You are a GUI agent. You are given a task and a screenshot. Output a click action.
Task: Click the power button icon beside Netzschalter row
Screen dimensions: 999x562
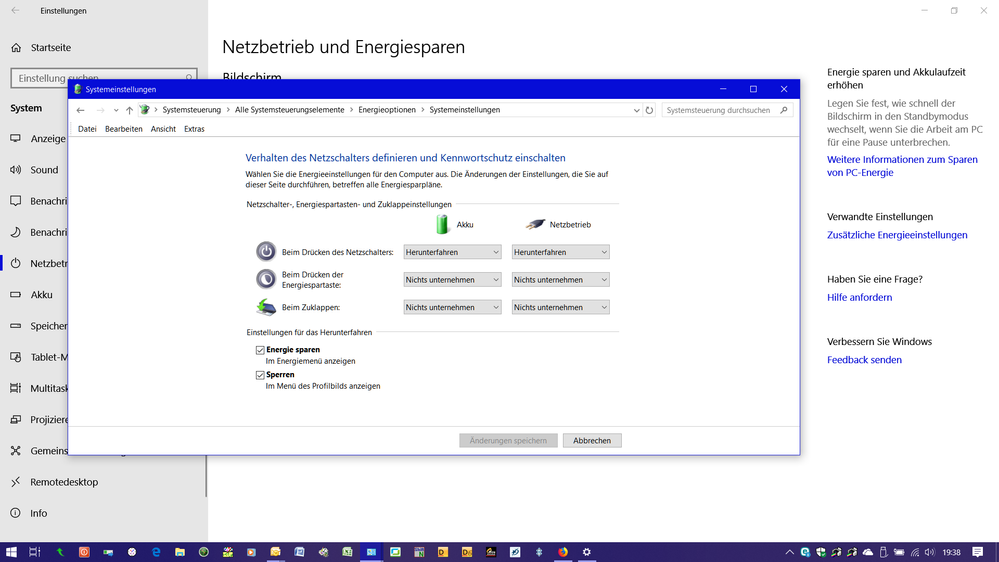pyautogui.click(x=266, y=251)
